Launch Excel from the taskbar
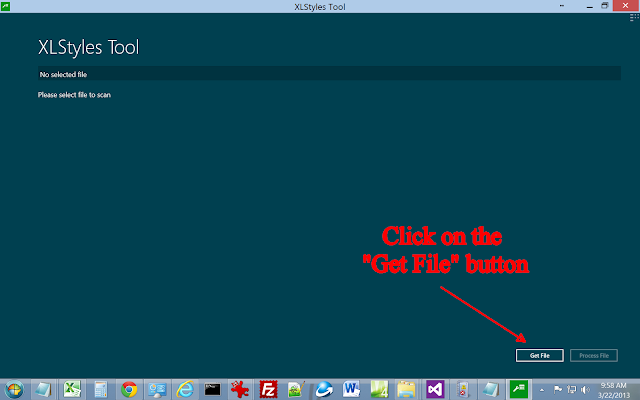The width and height of the screenshot is (640, 400). pos(72,389)
